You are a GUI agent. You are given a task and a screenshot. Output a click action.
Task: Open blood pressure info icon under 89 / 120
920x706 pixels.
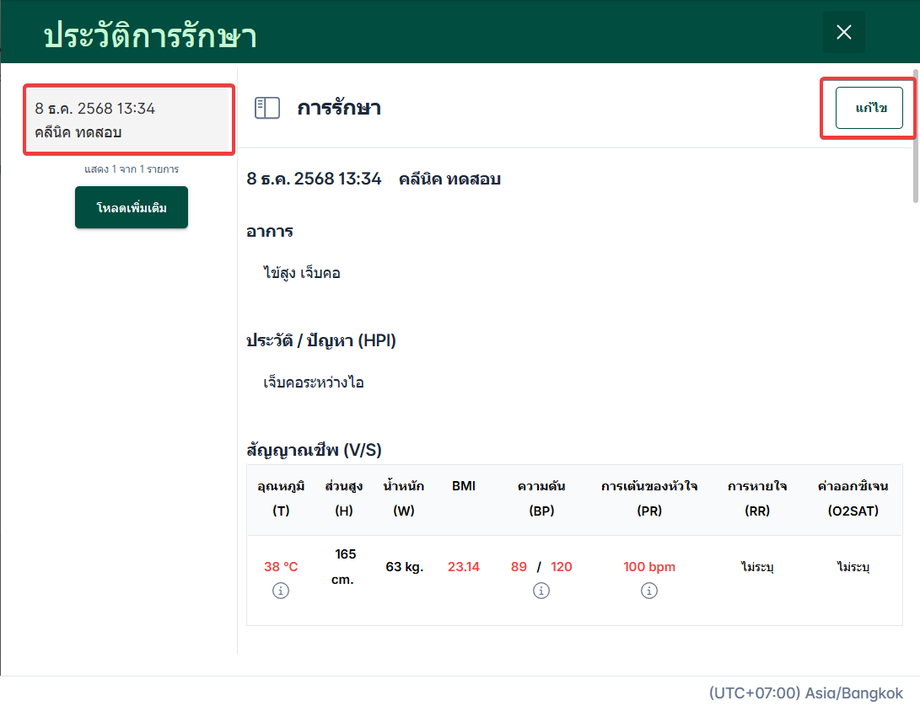[x=541, y=590]
